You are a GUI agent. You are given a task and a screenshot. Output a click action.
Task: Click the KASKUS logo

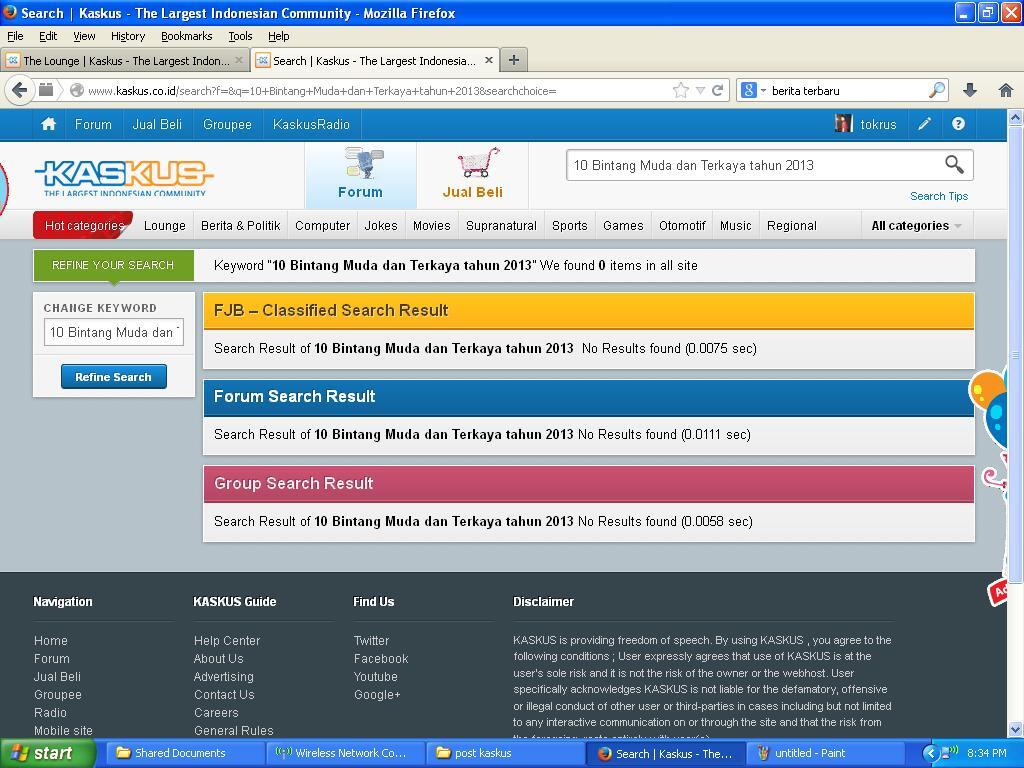pos(124,178)
